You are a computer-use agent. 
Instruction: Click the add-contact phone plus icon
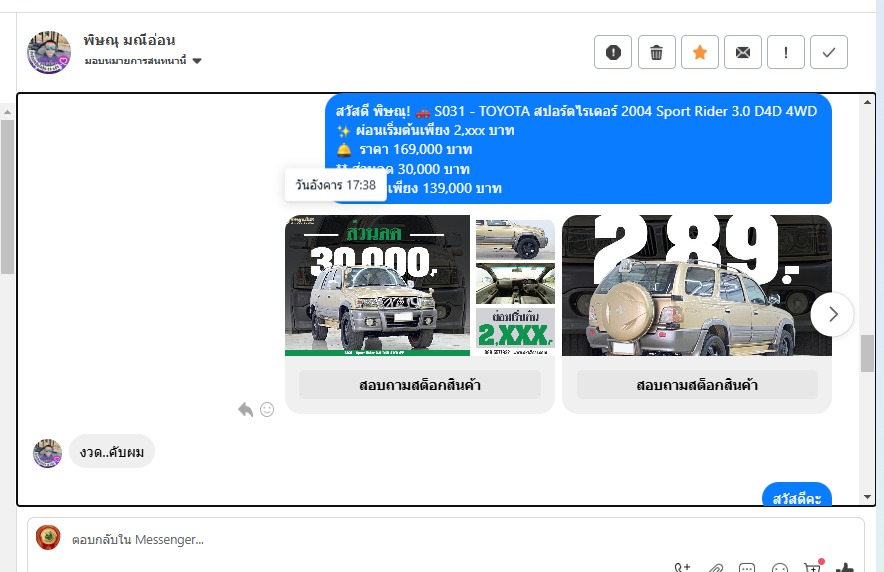click(682, 568)
